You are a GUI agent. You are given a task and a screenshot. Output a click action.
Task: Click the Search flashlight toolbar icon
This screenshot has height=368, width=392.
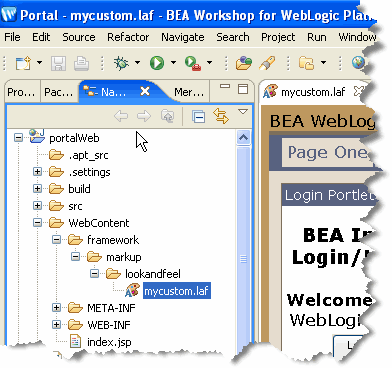(267, 63)
